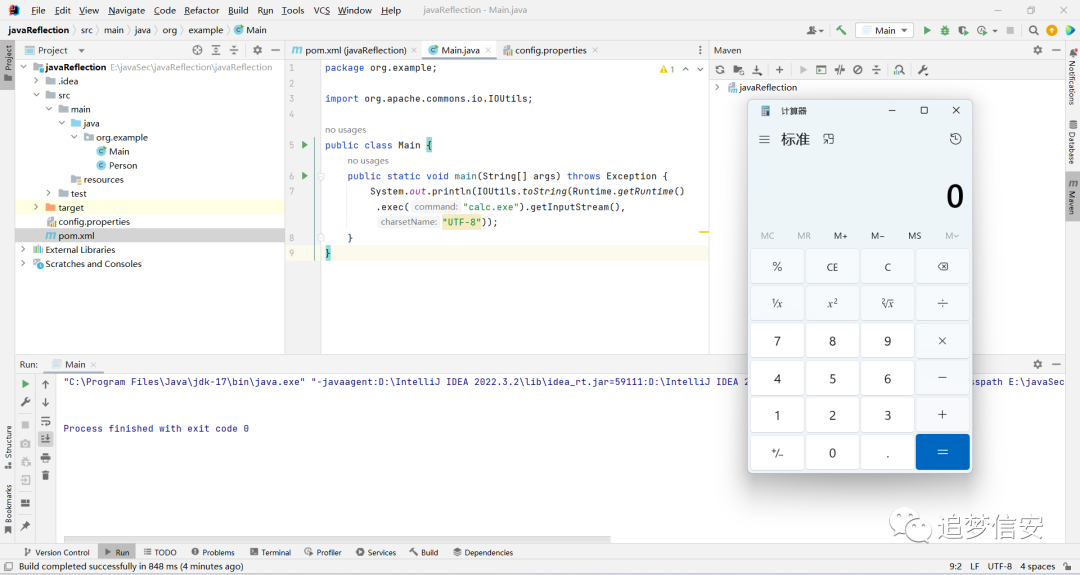Image resolution: width=1080 pixels, height=575 pixels.
Task: Open the Terminal tool window
Action: (x=270, y=552)
